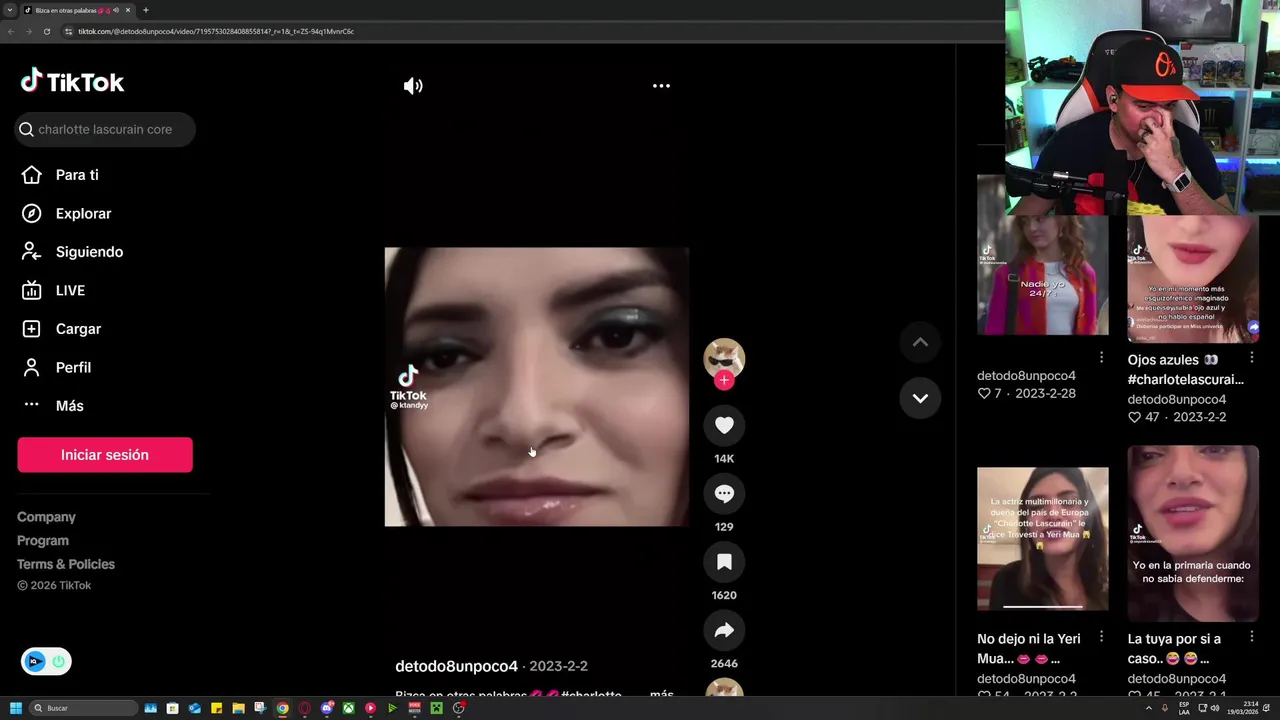The image size is (1280, 720).
Task: Open File Explorer from the taskbar
Action: [x=238, y=708]
